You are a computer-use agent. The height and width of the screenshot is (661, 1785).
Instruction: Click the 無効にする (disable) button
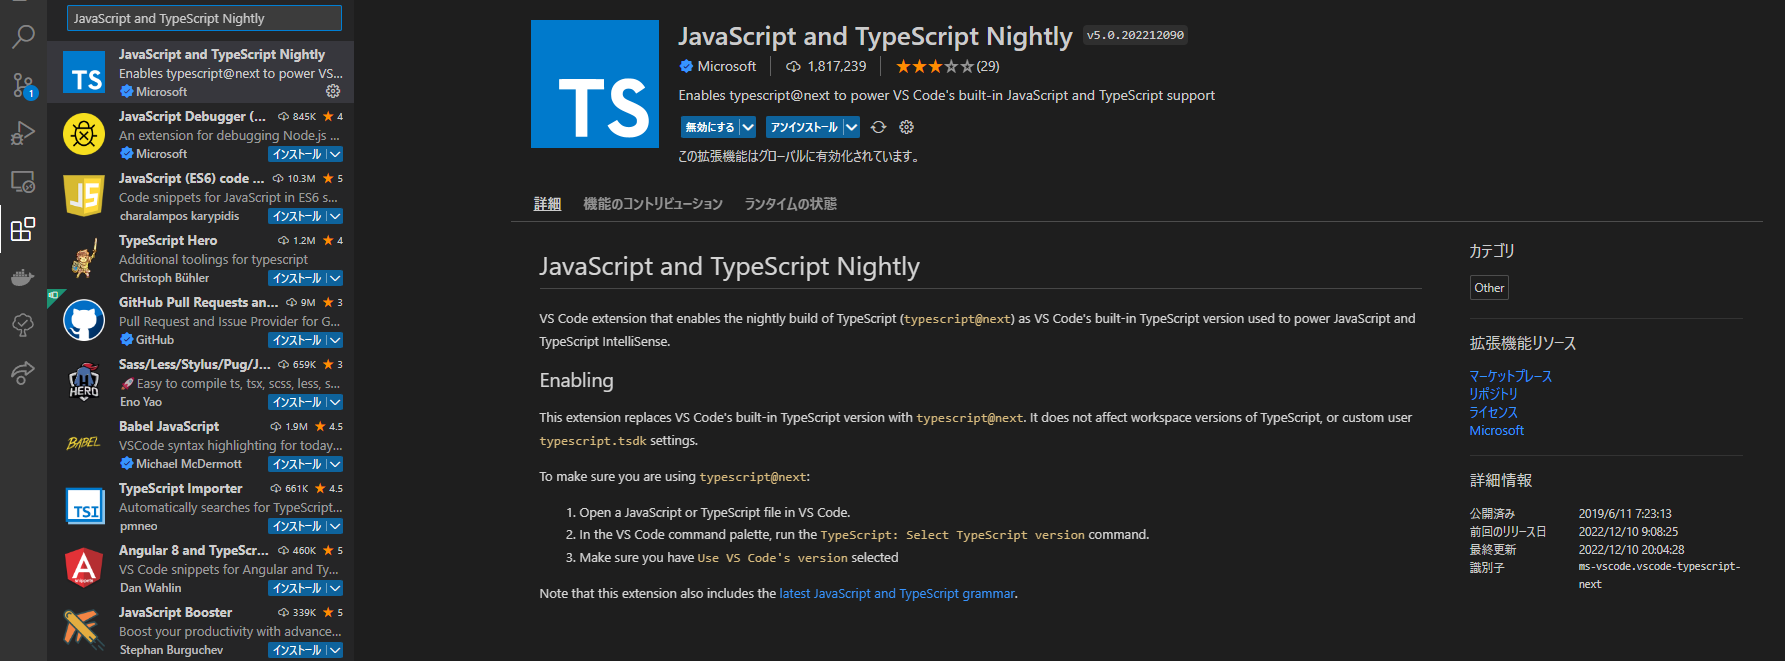pos(710,127)
